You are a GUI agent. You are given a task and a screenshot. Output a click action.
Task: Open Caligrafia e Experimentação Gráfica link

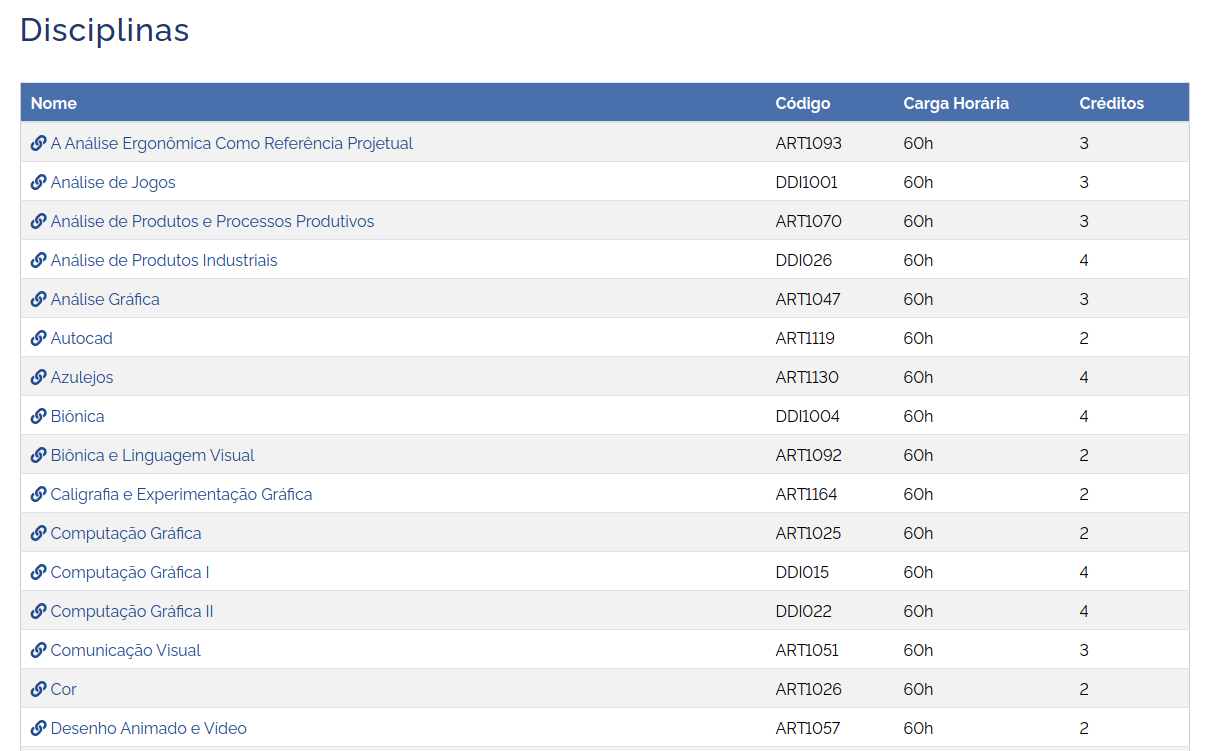point(181,494)
